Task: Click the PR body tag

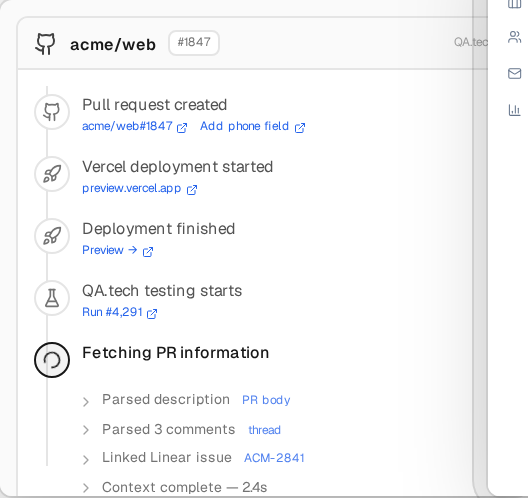Action: 266,400
